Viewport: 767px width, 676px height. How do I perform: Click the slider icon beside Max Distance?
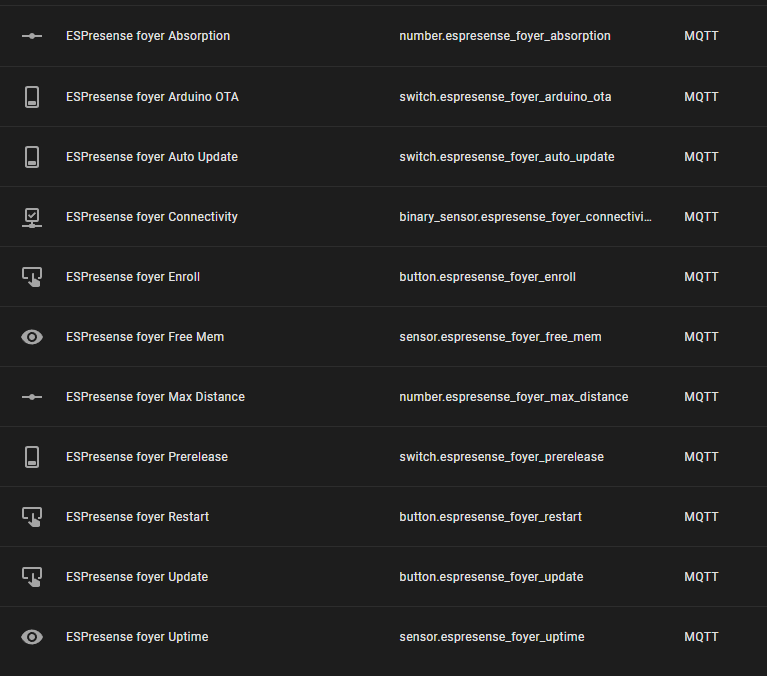32,397
